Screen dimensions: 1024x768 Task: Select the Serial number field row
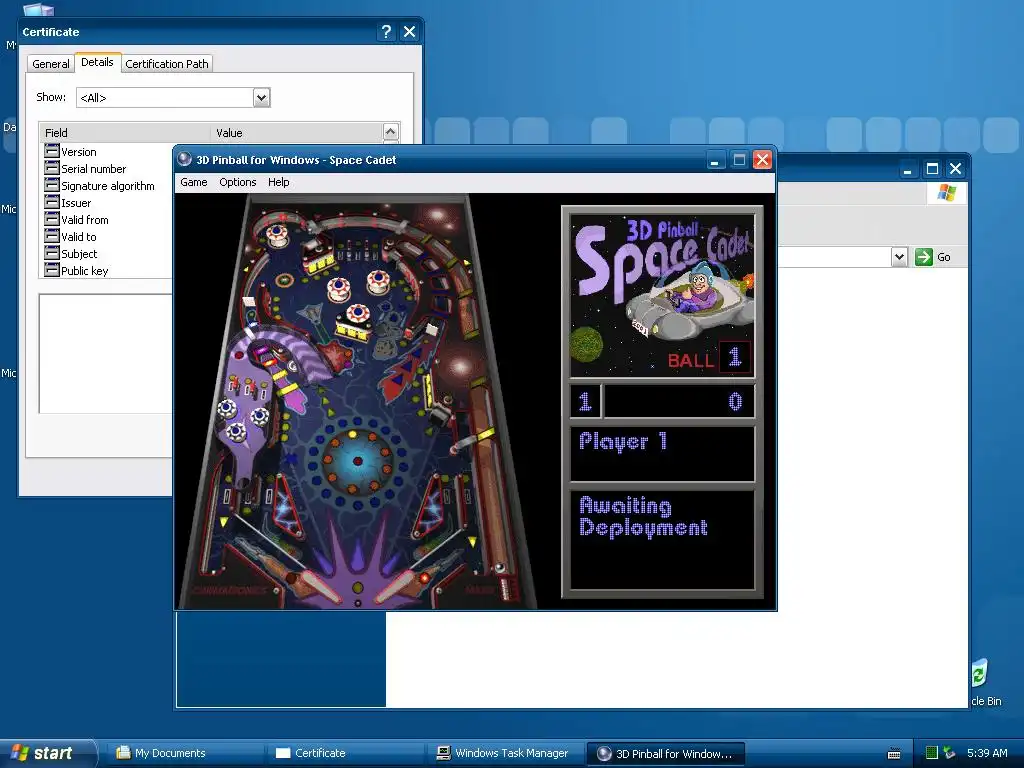[x=108, y=168]
